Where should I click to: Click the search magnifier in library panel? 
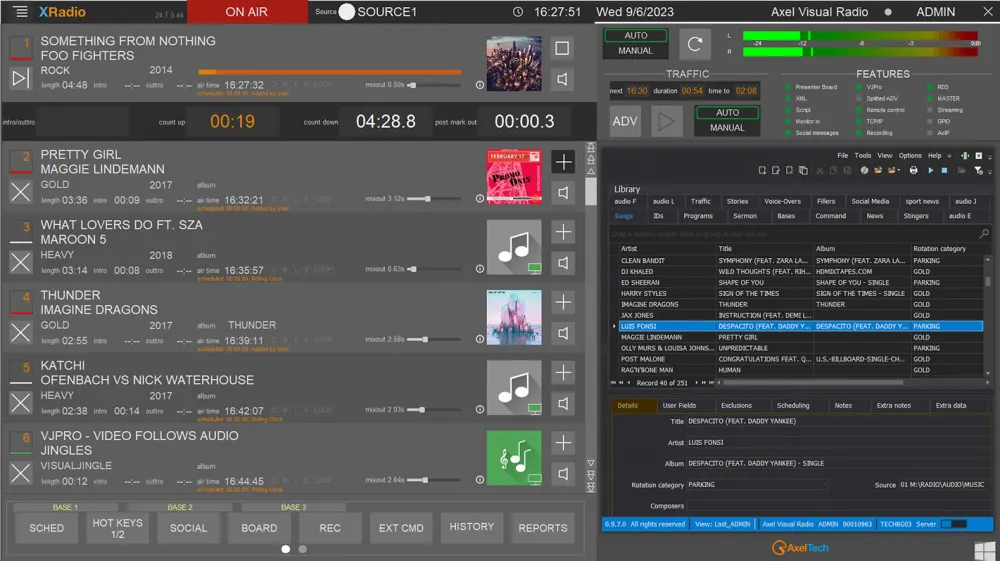click(x=984, y=234)
